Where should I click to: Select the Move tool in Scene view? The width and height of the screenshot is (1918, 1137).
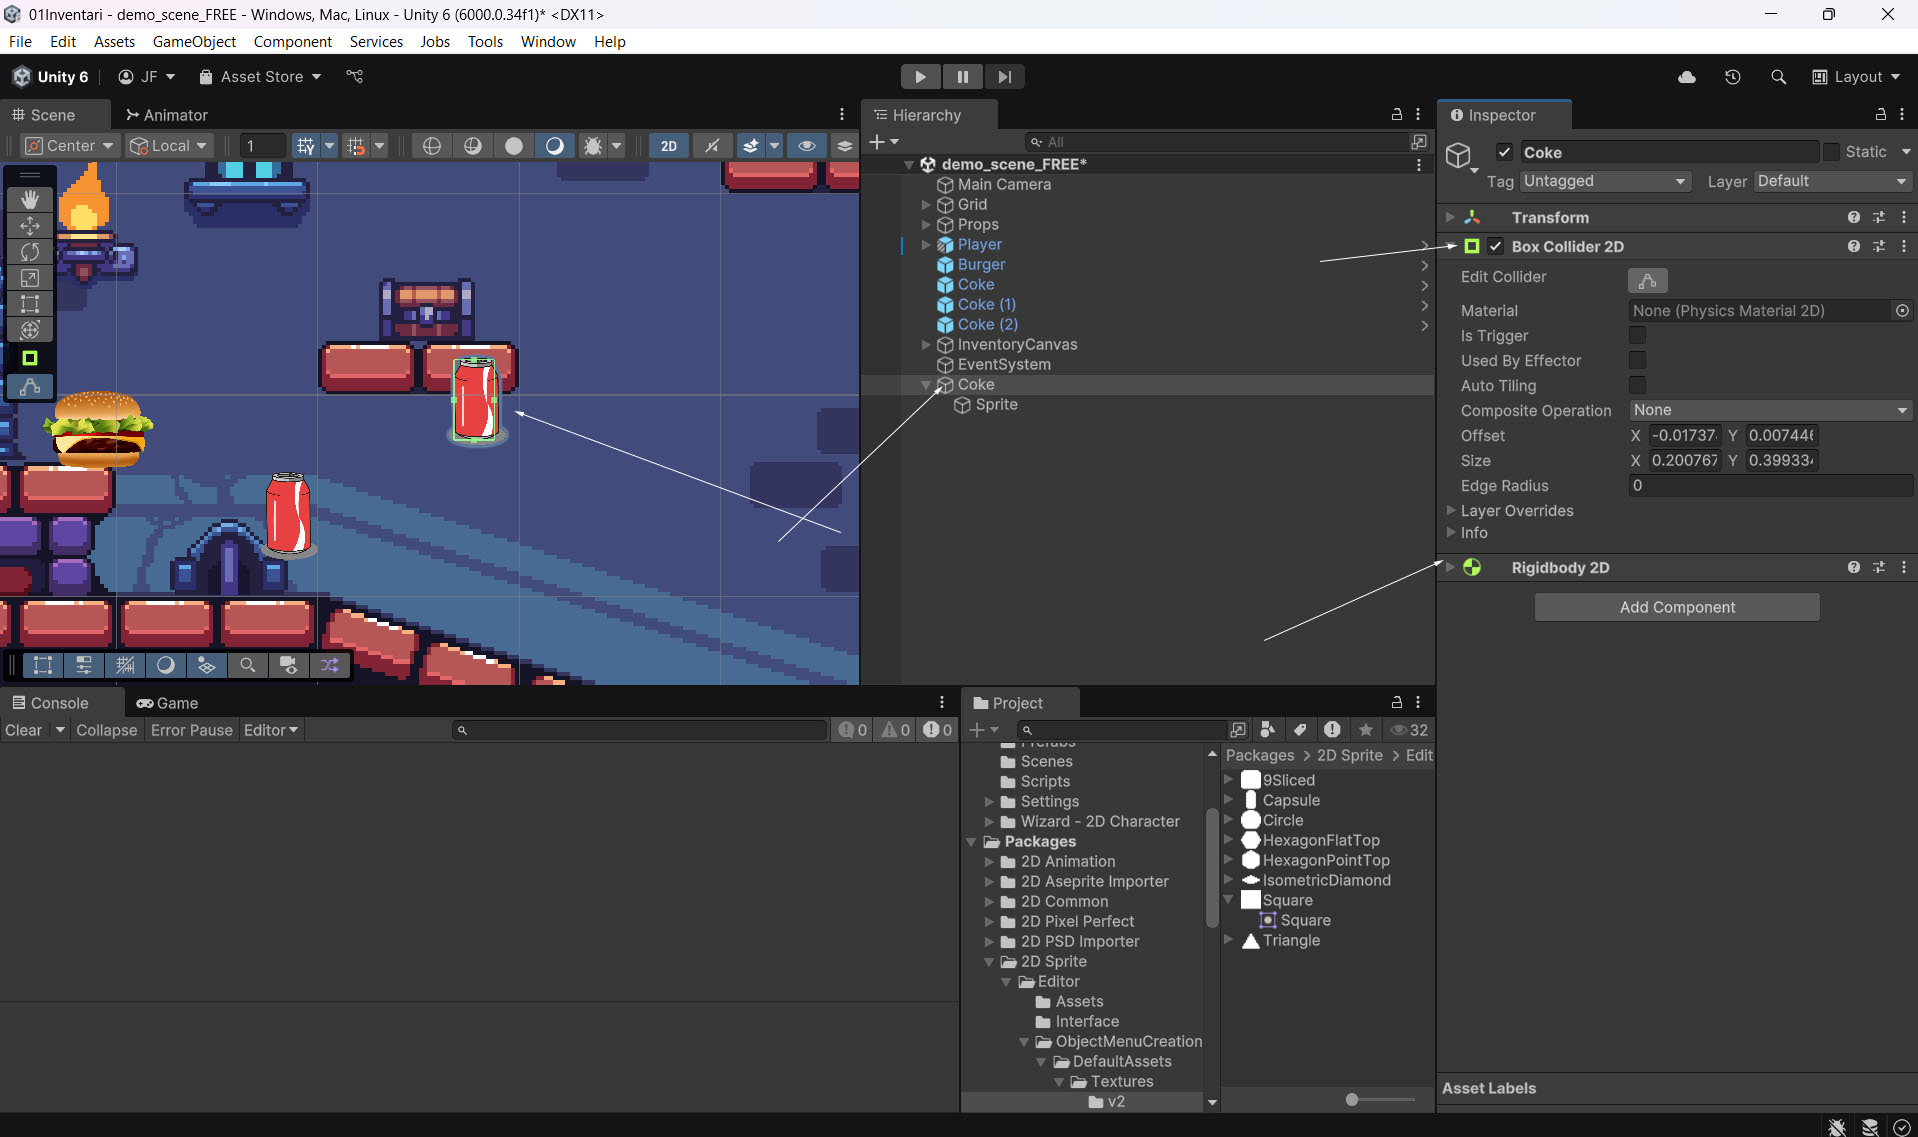[x=30, y=225]
